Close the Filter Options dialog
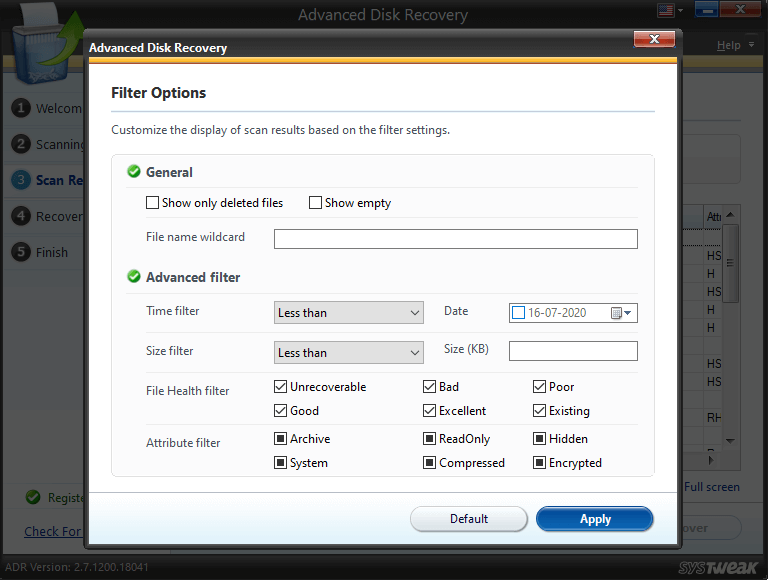 (x=653, y=39)
